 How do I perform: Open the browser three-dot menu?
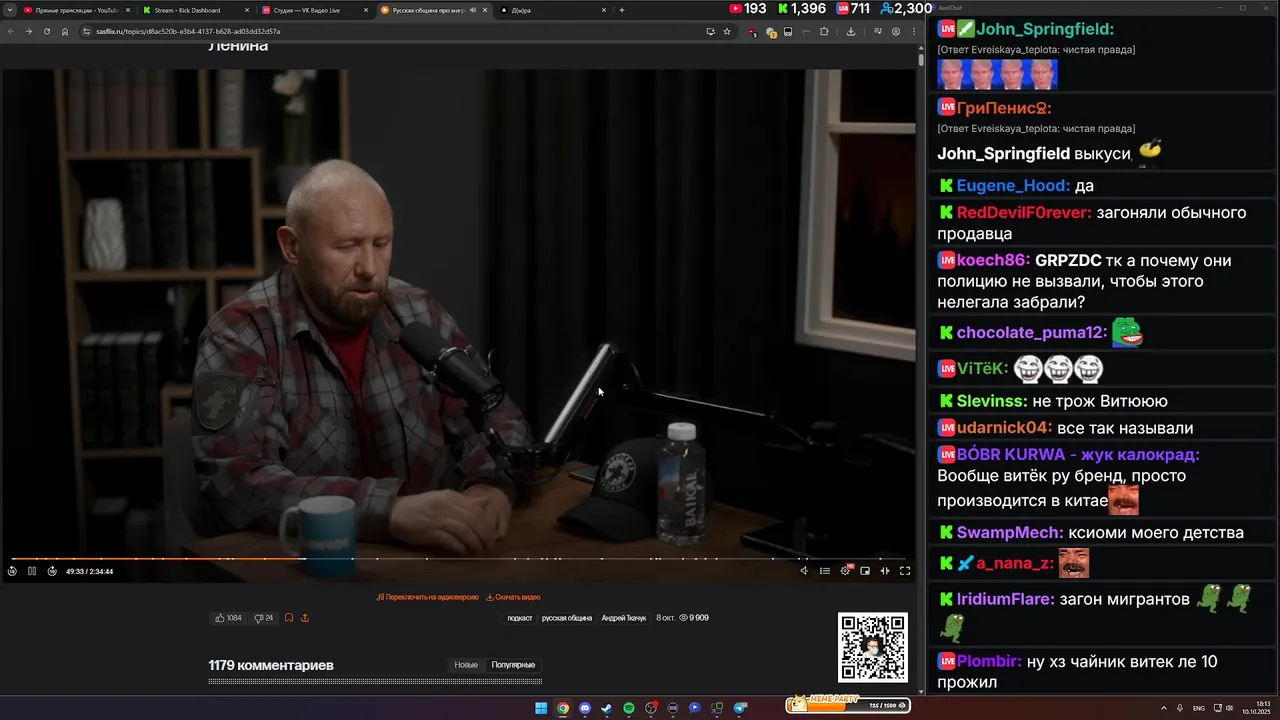coord(914,31)
